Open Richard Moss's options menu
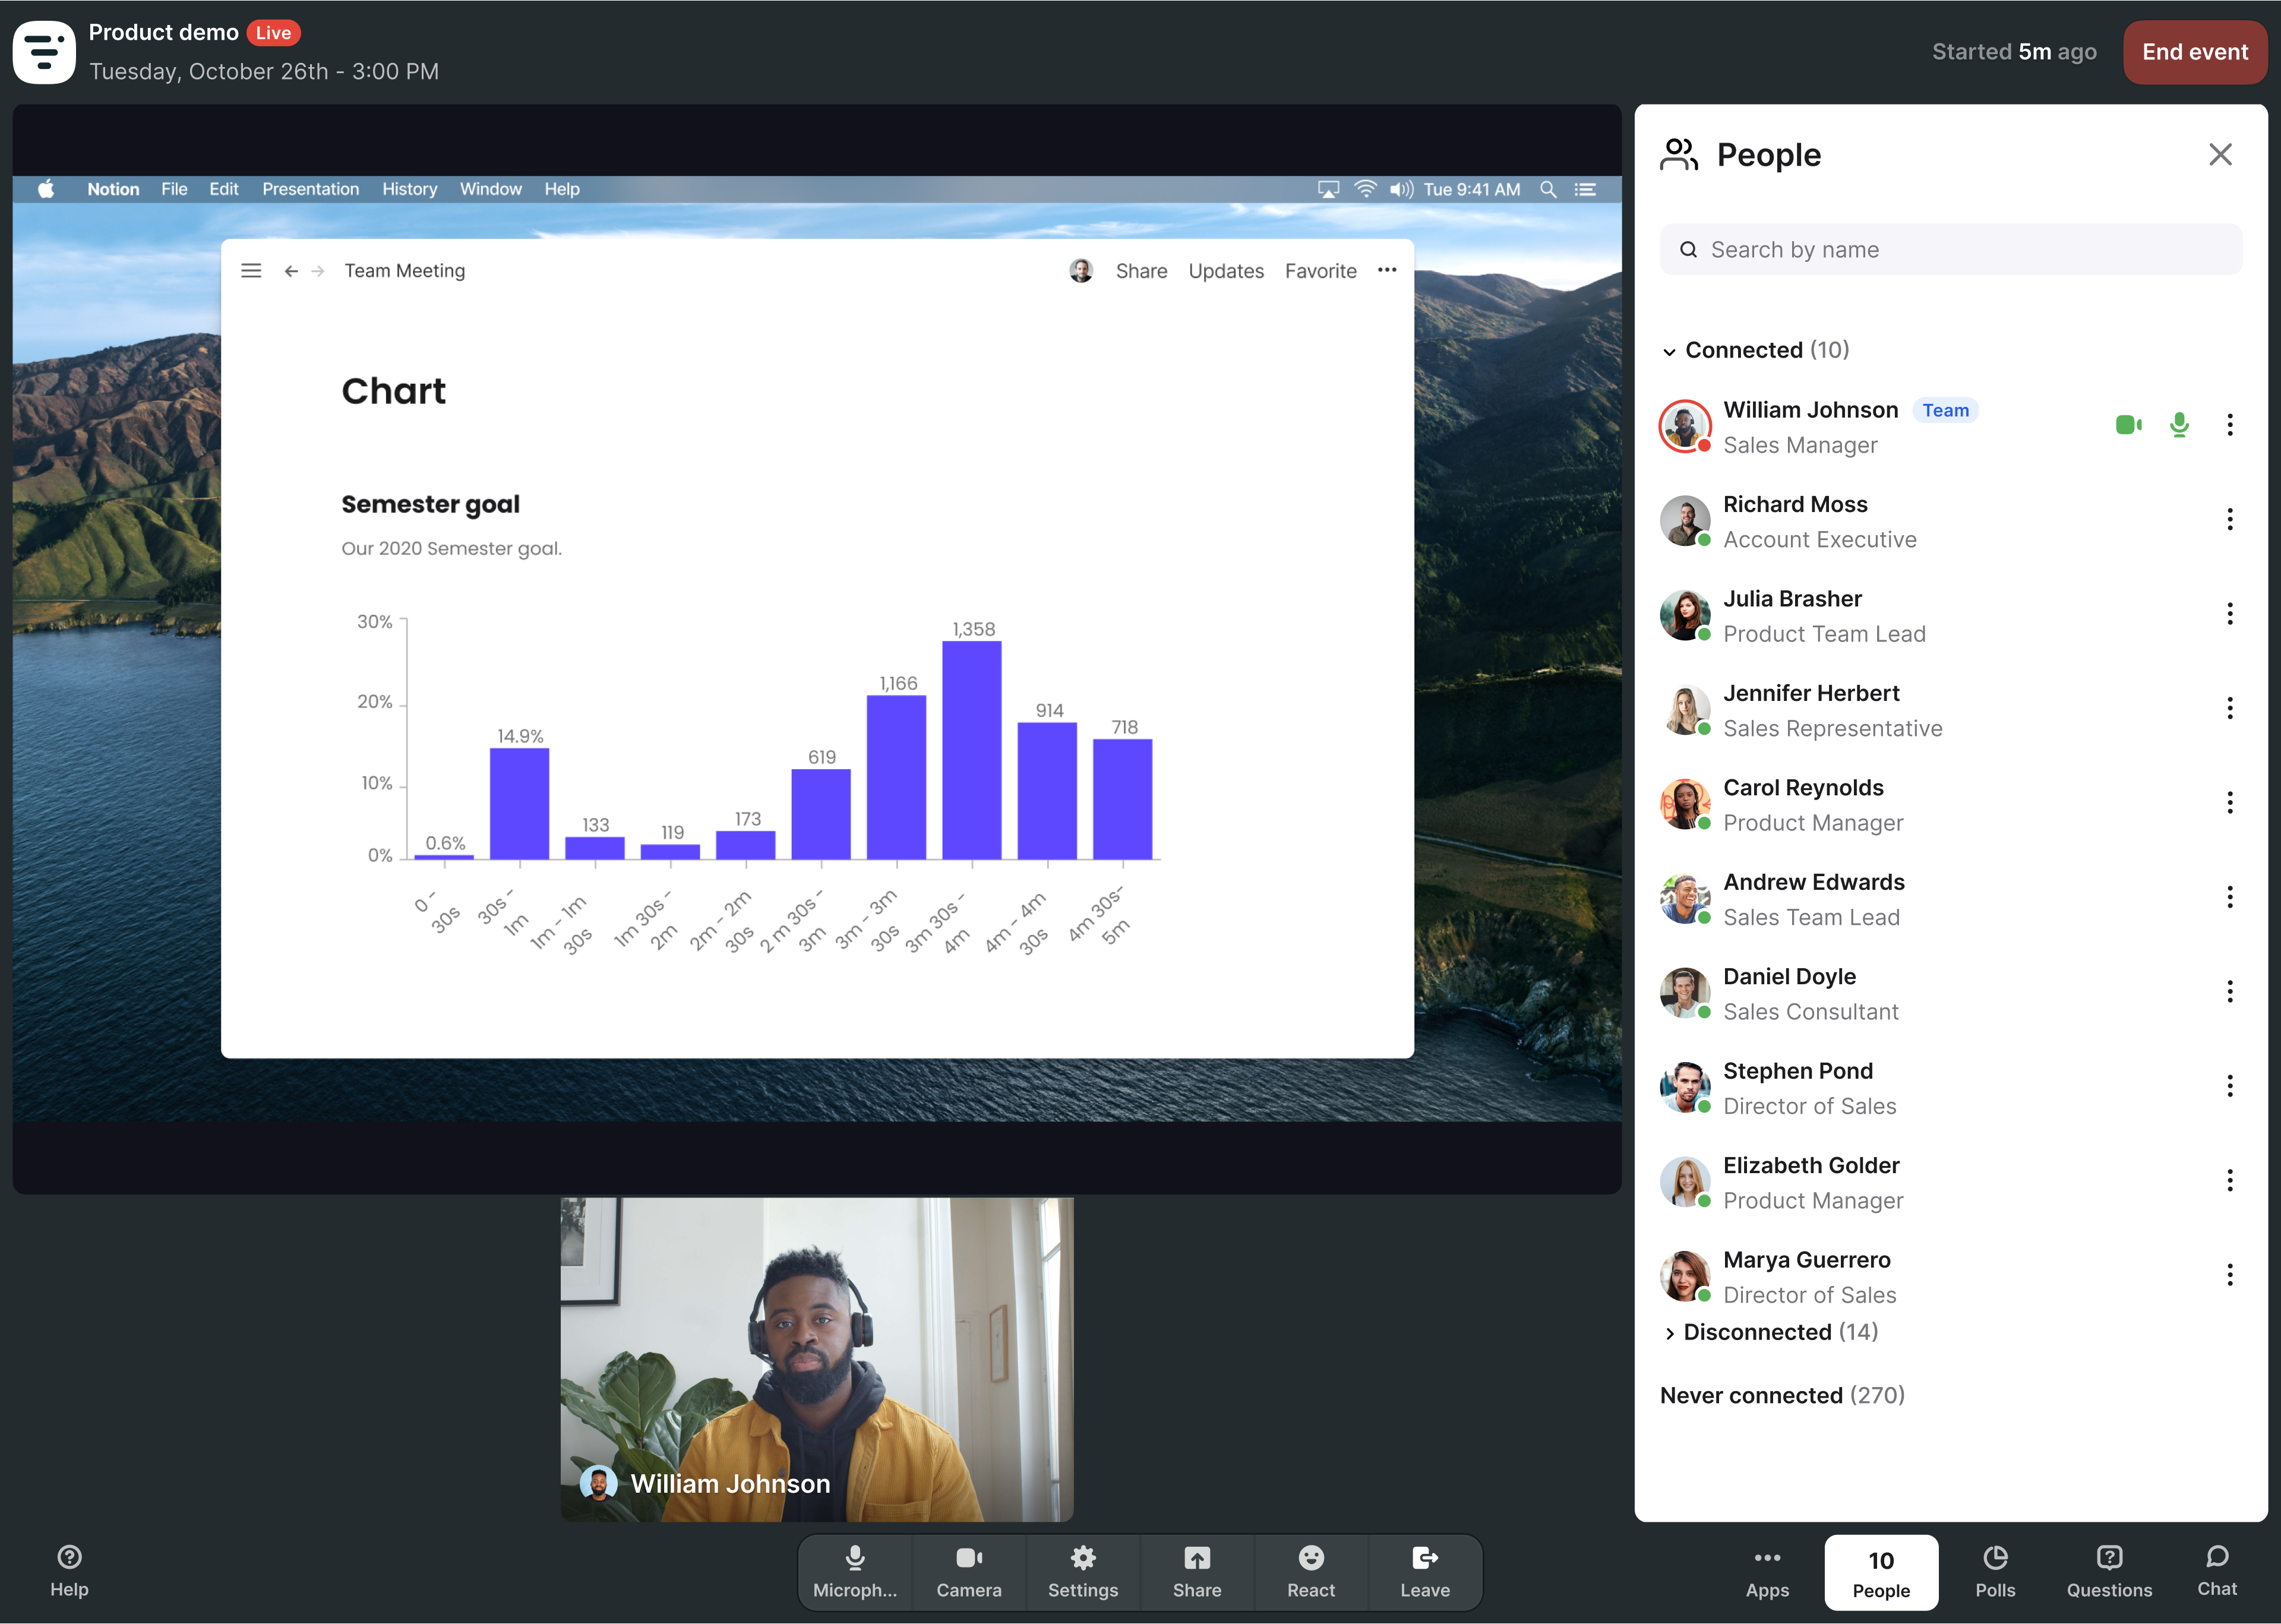The width and height of the screenshot is (2281, 1624). tap(2231, 519)
